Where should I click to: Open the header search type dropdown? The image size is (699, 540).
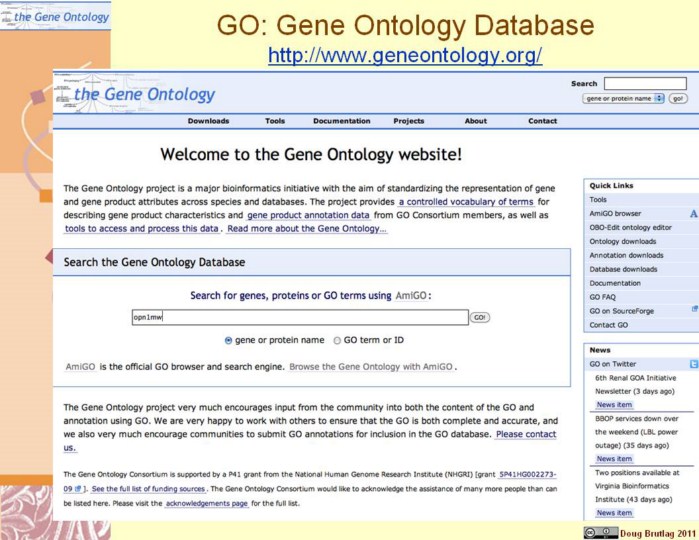click(623, 99)
